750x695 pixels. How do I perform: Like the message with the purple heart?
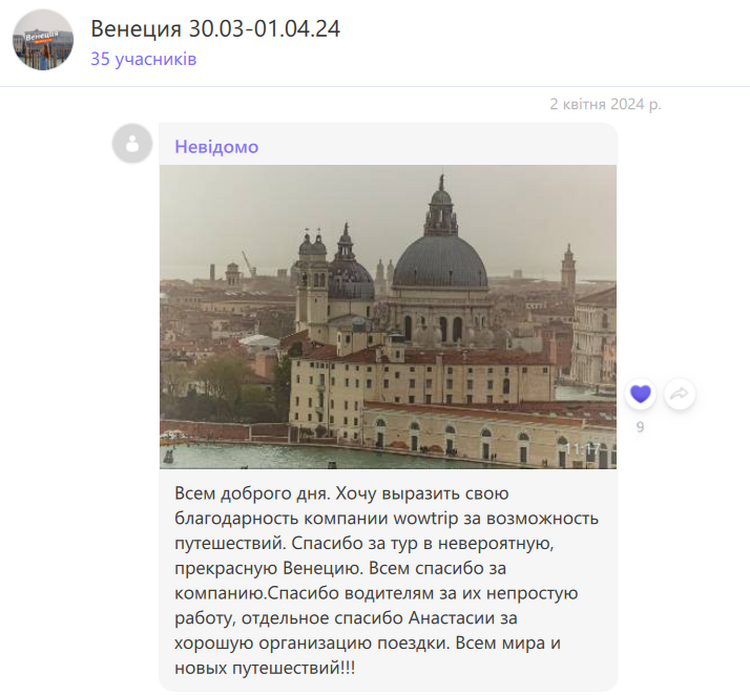pos(640,394)
